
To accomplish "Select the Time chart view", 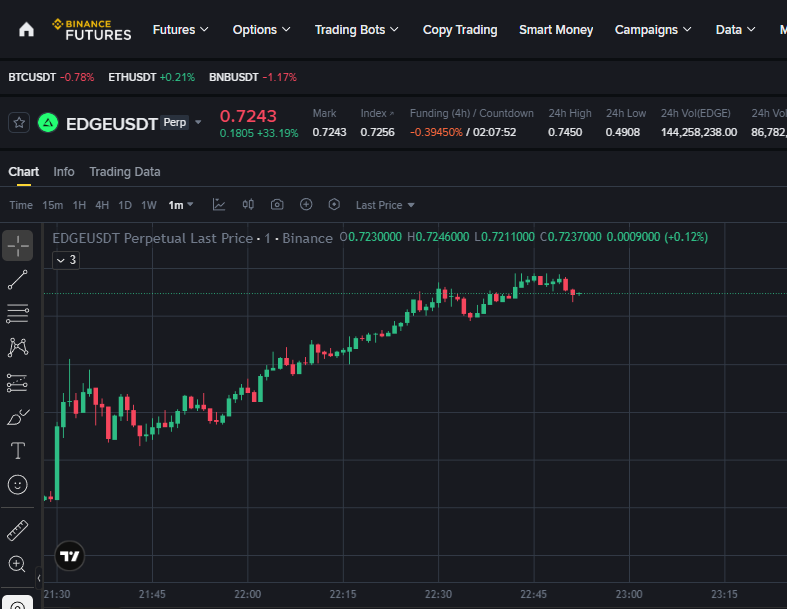I will point(21,205).
